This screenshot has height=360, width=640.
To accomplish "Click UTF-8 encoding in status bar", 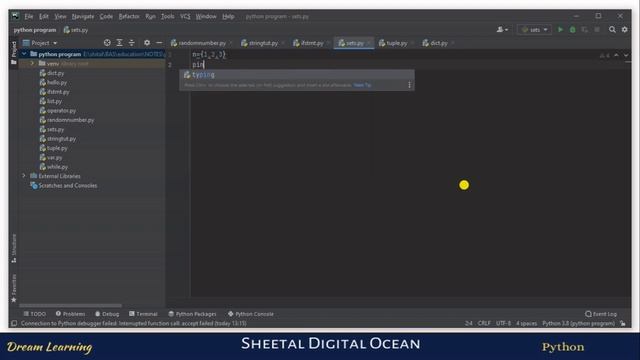I will pyautogui.click(x=503, y=323).
